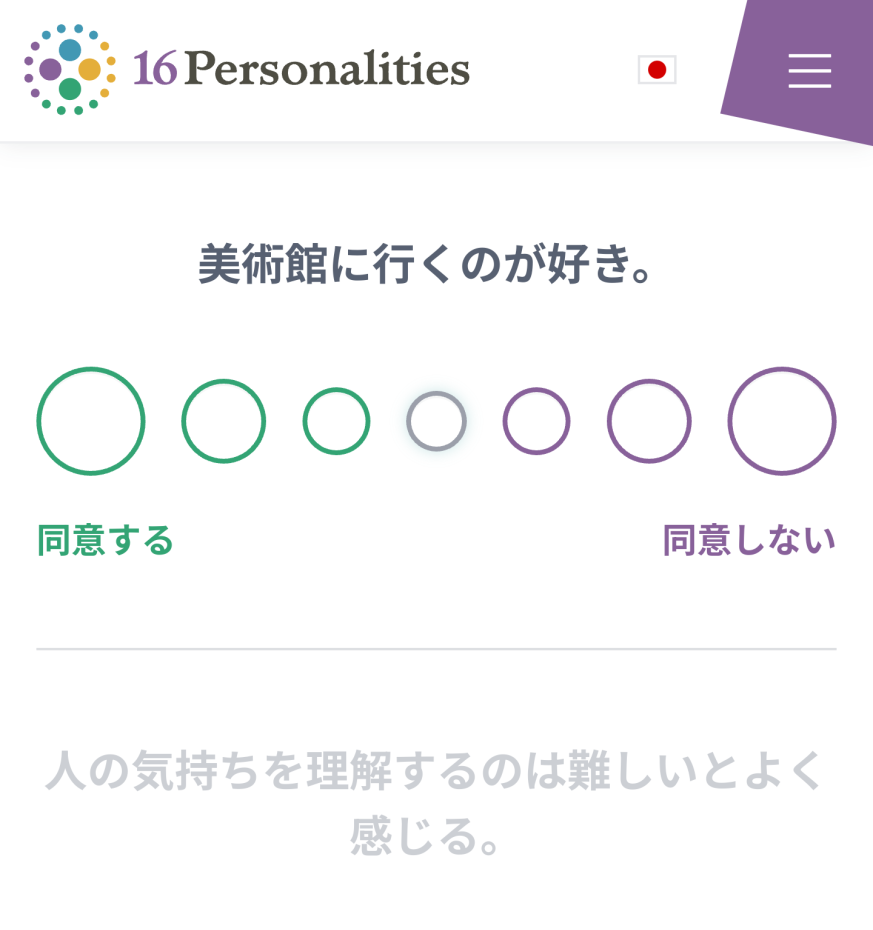This screenshot has width=873, height=930.
Task: Click the Japan flag language selector
Action: pyautogui.click(x=657, y=70)
